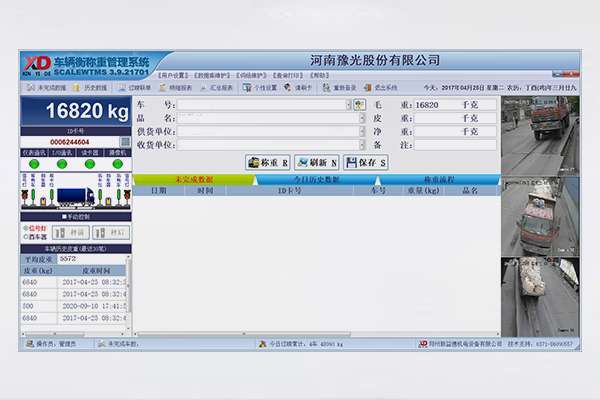Switch to the 今日历史数据 tab
This screenshot has height=400, width=600.
[x=316, y=180]
